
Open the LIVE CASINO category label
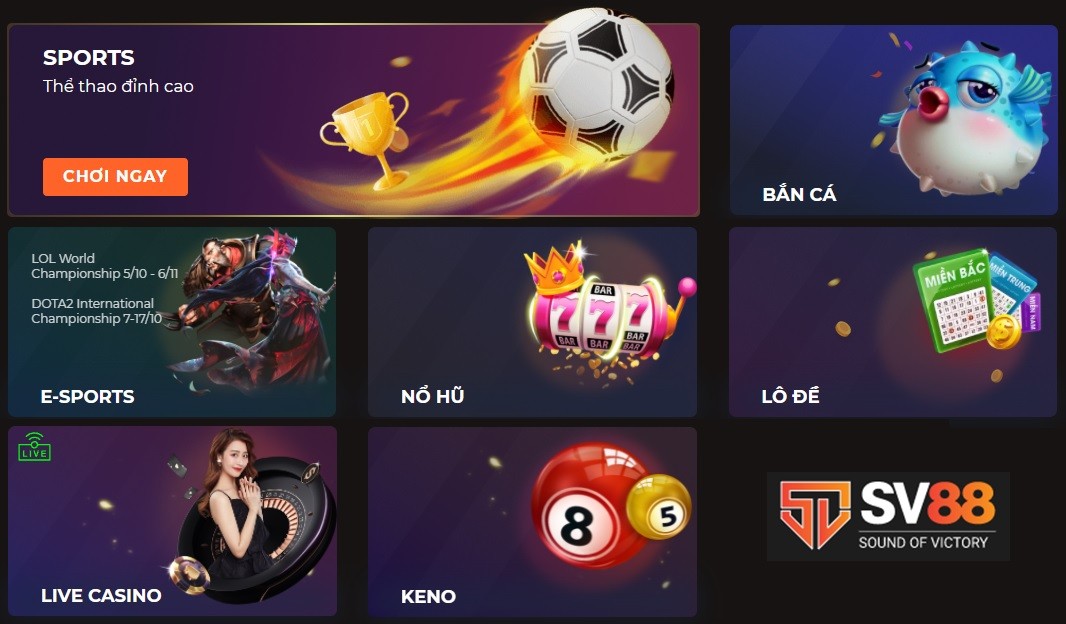(x=101, y=595)
